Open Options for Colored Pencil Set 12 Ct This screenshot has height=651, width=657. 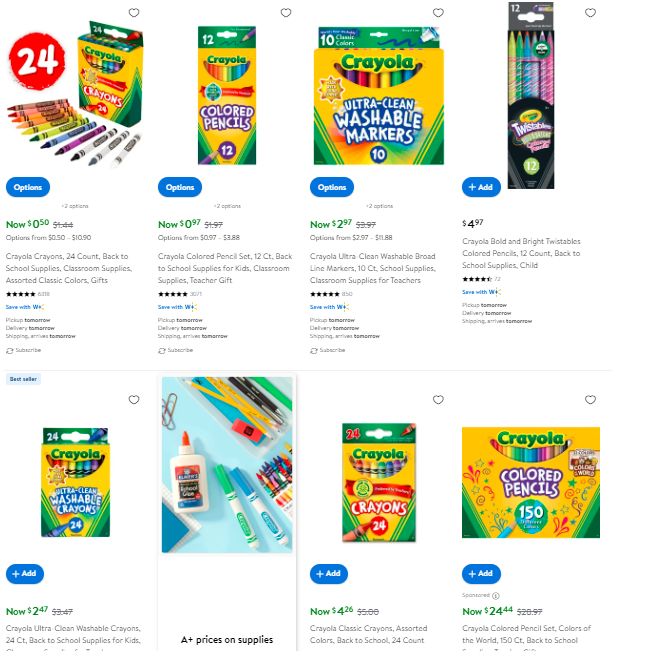(180, 187)
